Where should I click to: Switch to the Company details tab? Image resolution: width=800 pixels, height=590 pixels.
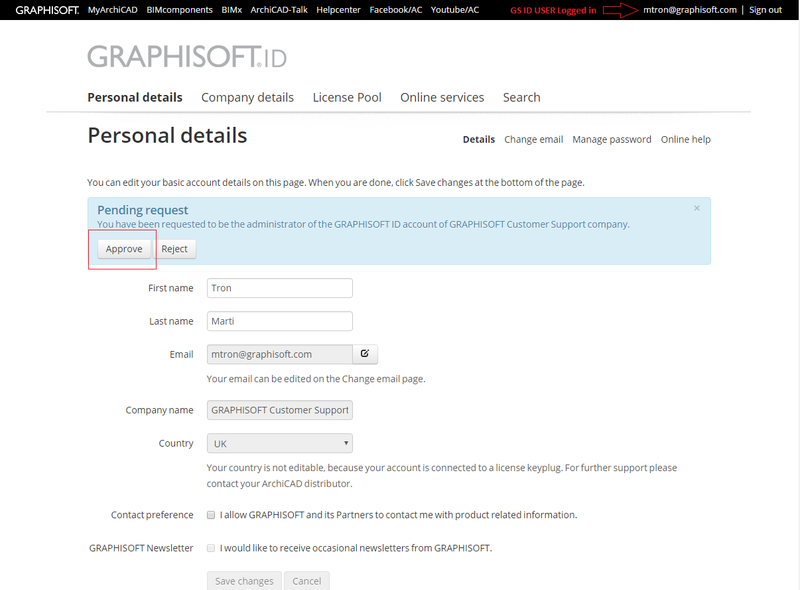247,97
